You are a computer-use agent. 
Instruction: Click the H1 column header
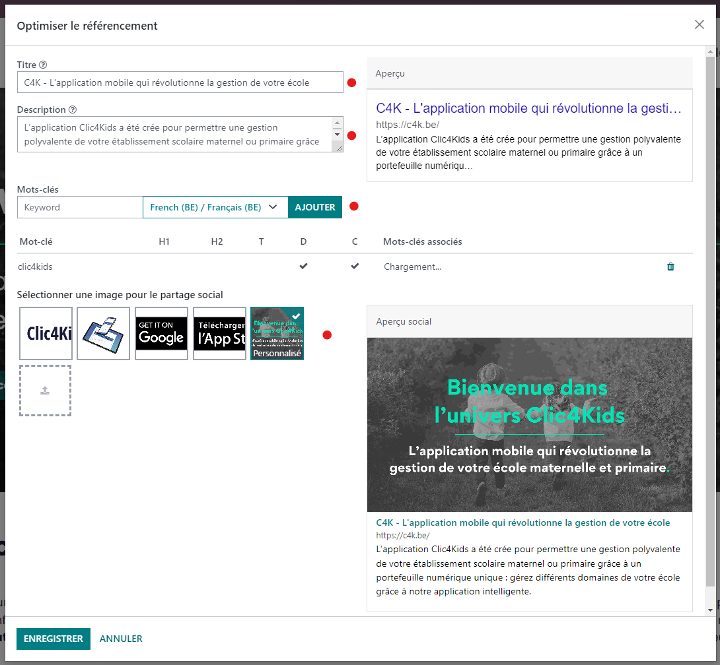point(164,242)
